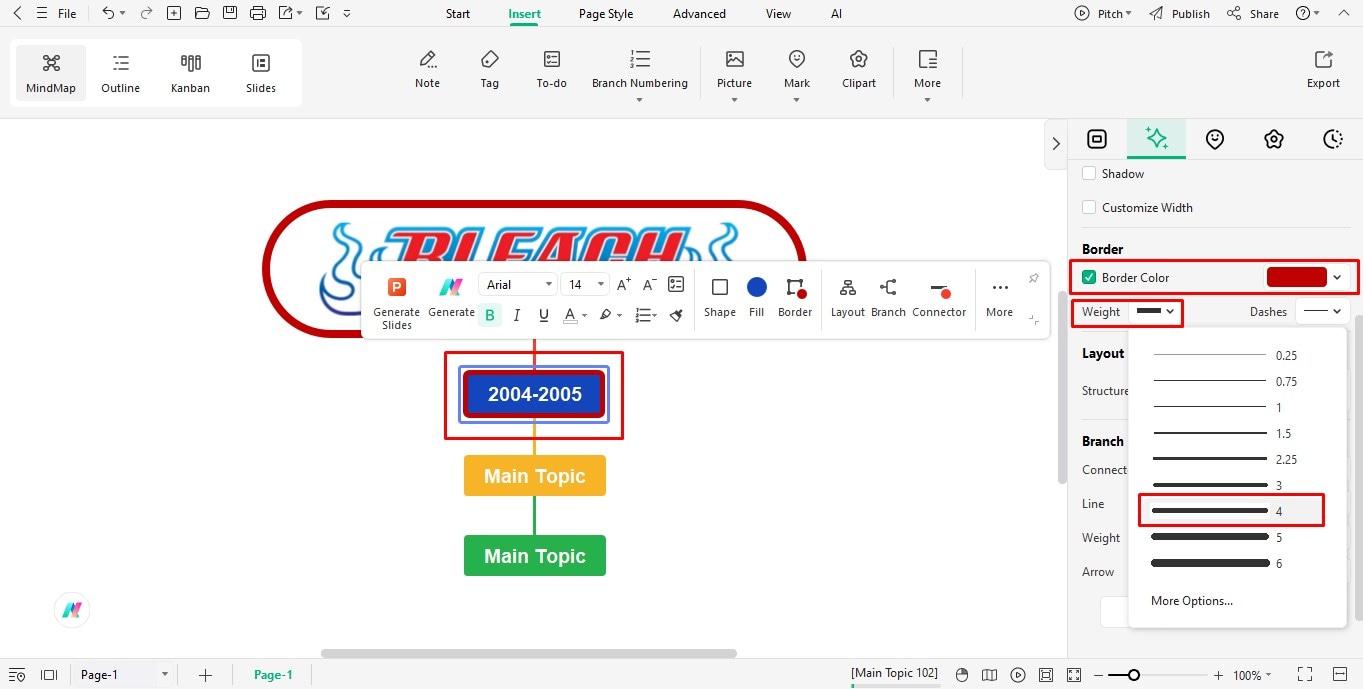
Task: Open Branch option in floating toolbar
Action: [x=888, y=298]
